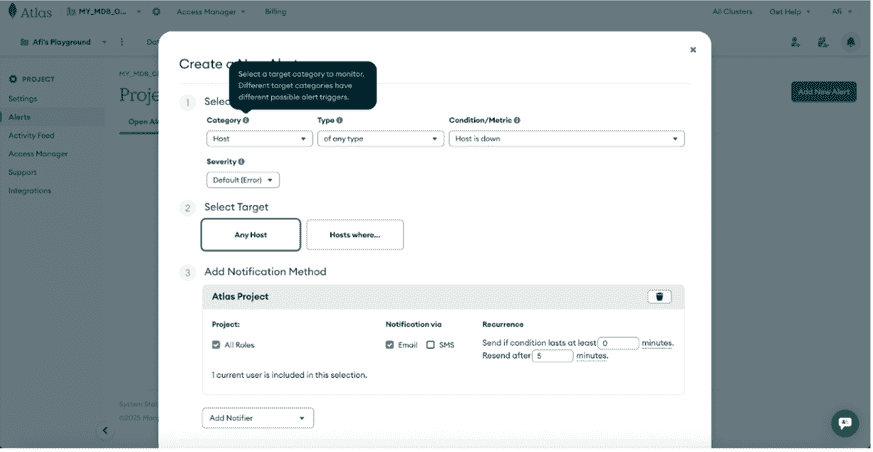
Task: Toggle the All Roles checkbox
Action: pos(216,345)
